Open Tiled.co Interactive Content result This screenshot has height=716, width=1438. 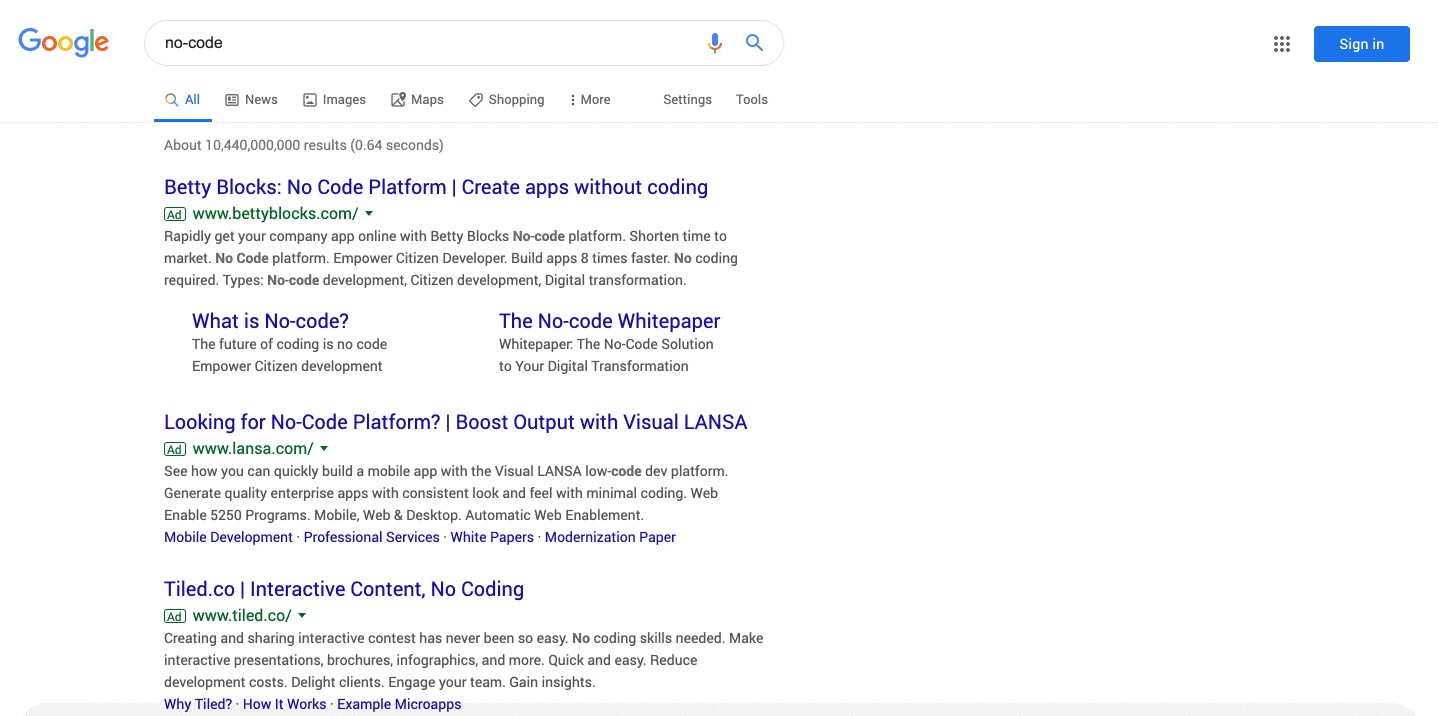click(x=344, y=589)
